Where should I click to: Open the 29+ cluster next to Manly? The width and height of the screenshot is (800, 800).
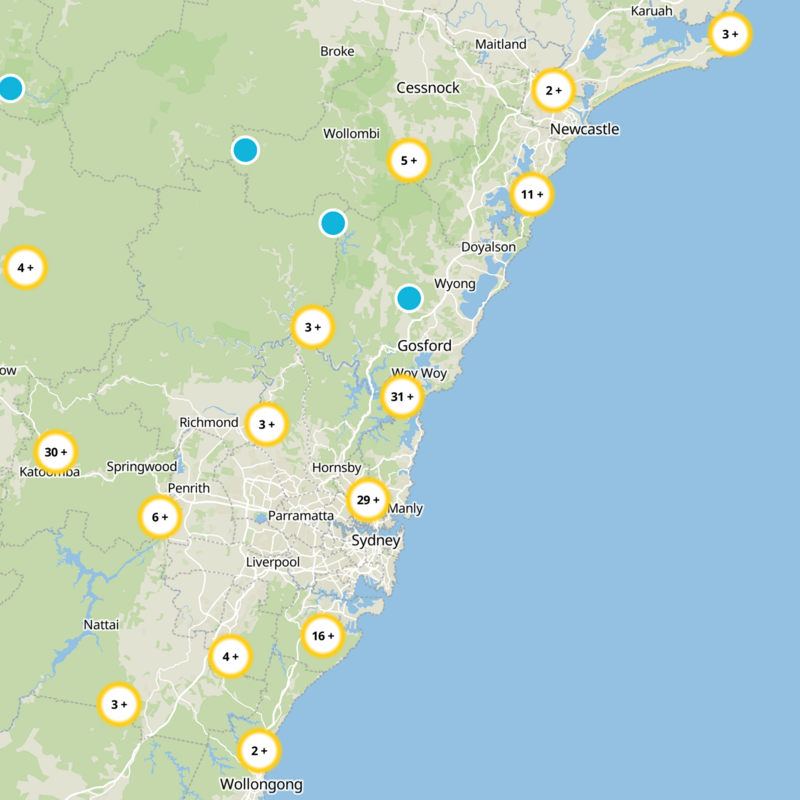368,499
